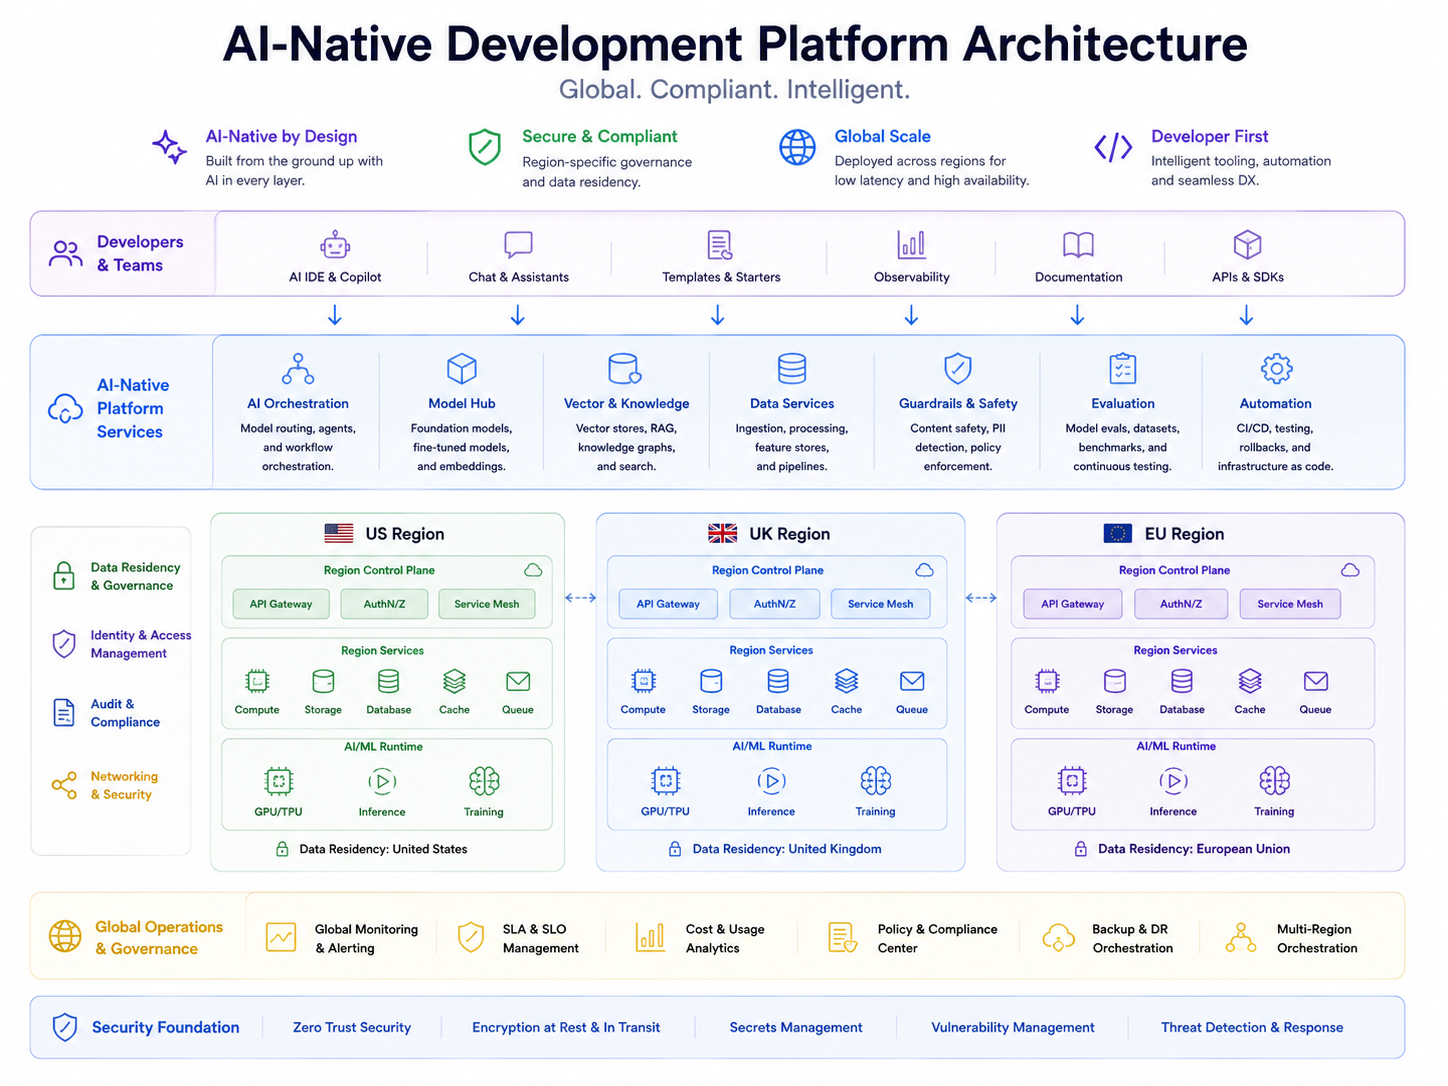This screenshot has width=1448, height=1086.
Task: Click the EU Region AuthN/Z button
Action: click(1181, 604)
